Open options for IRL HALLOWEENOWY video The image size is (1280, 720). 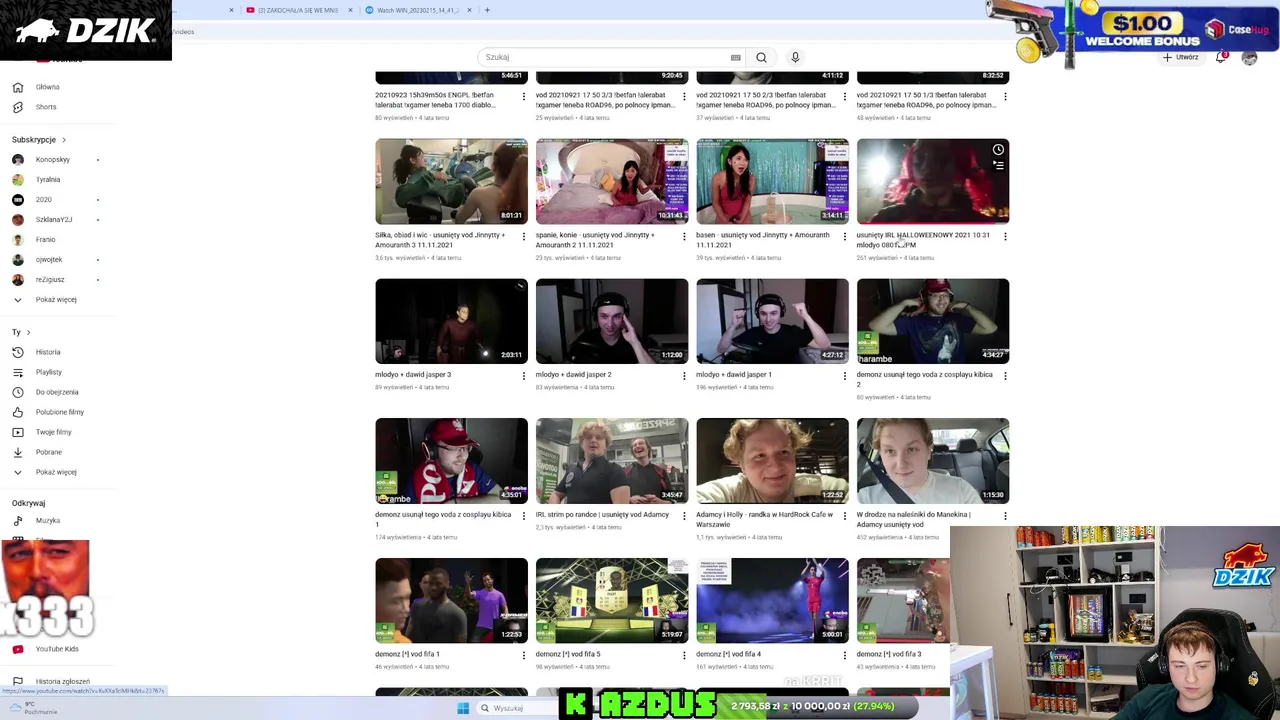[1005, 237]
